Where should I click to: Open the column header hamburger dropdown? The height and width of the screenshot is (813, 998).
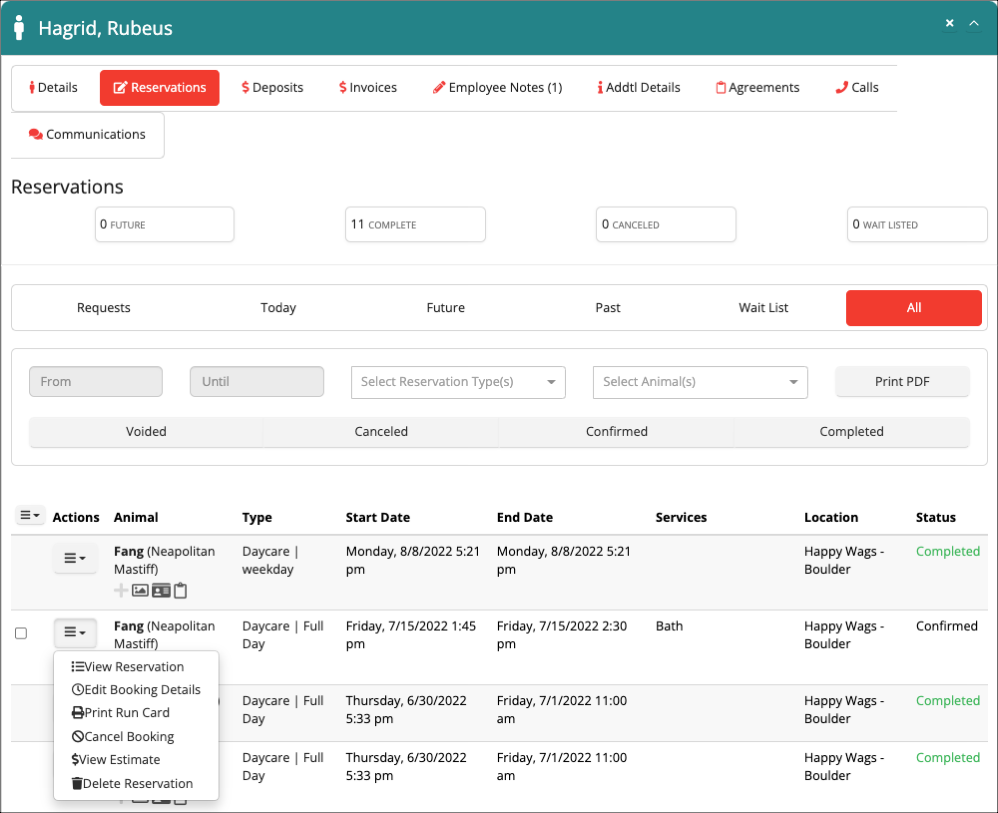(x=29, y=514)
